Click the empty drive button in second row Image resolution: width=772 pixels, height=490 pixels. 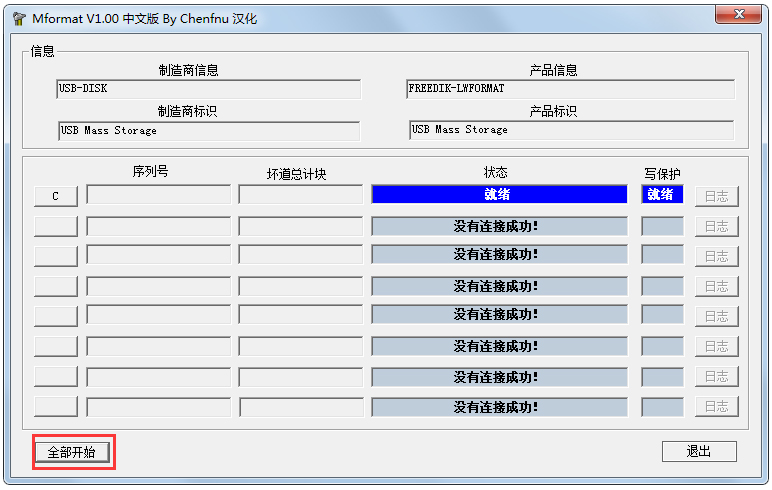click(55, 226)
